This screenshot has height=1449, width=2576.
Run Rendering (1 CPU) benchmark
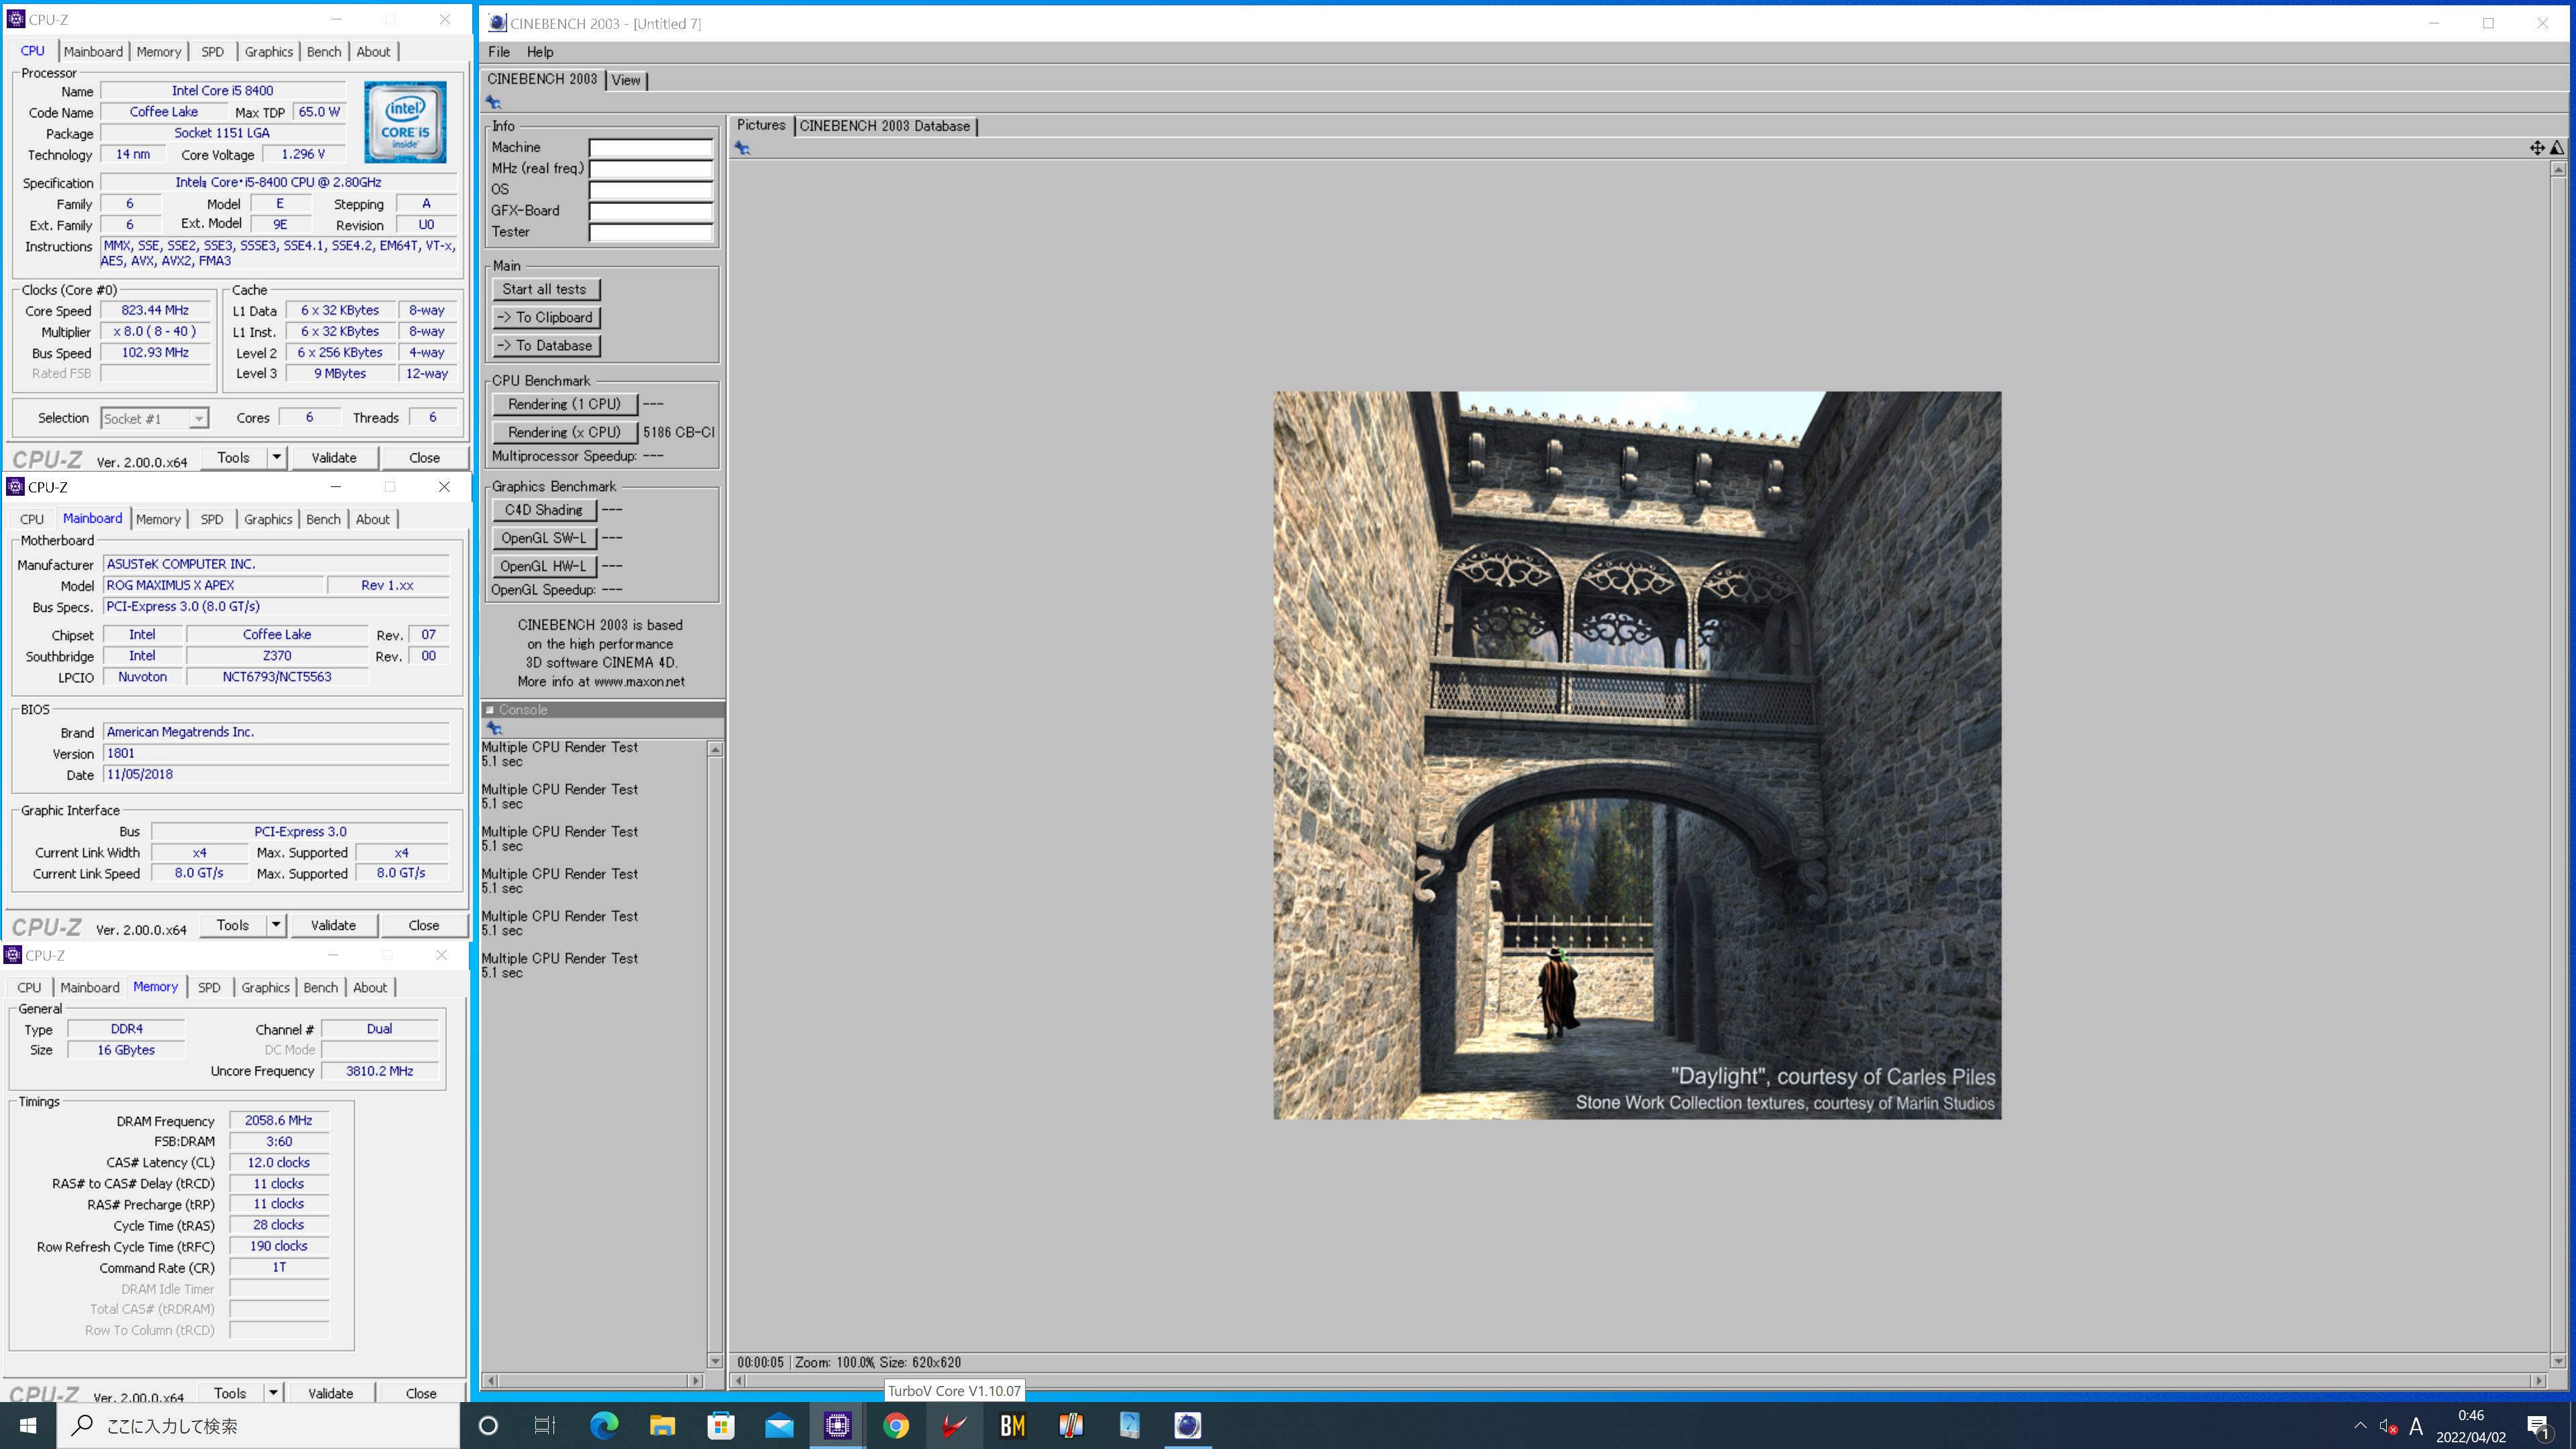point(564,404)
